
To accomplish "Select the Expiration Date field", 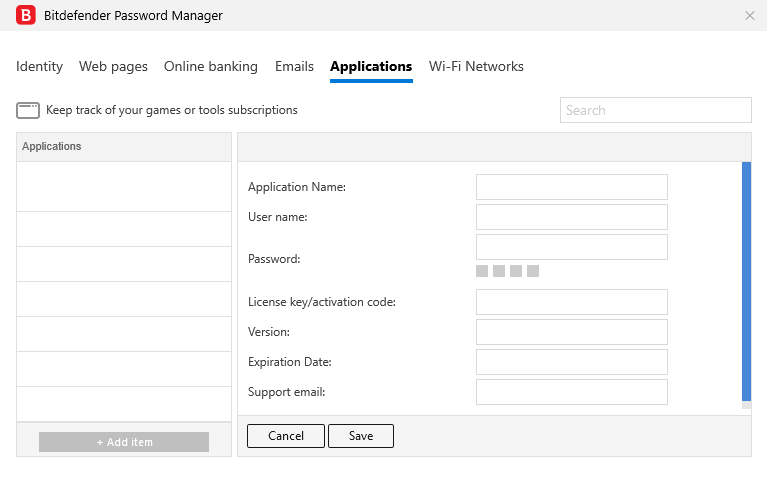I will [571, 362].
